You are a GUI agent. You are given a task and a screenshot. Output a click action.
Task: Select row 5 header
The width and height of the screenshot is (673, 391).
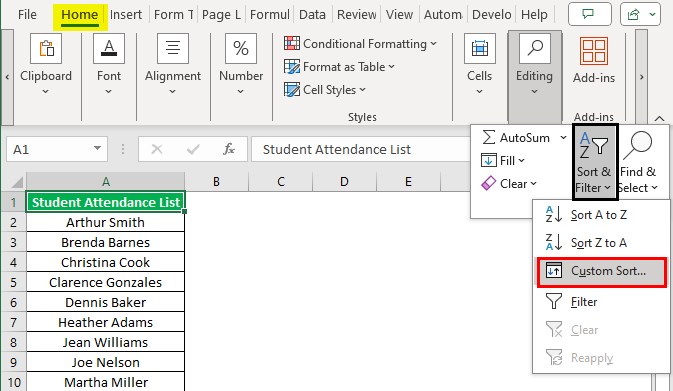click(x=13, y=282)
